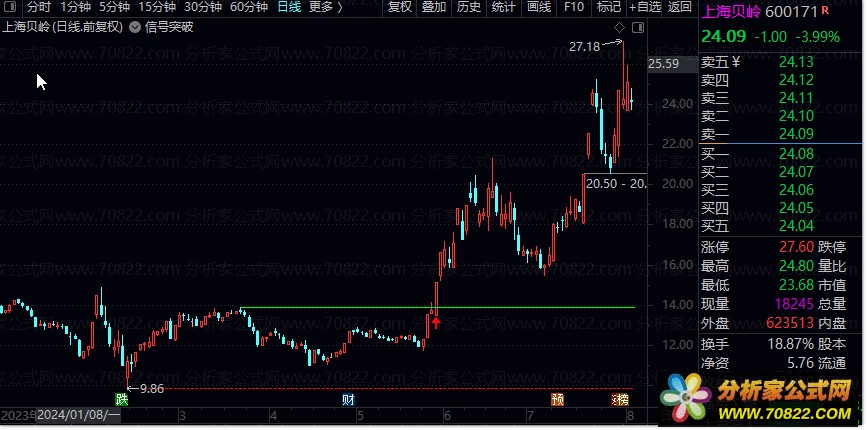Image resolution: width=868 pixels, height=430 pixels.
Task: Open the 复权 adjustment options
Action: coord(400,7)
